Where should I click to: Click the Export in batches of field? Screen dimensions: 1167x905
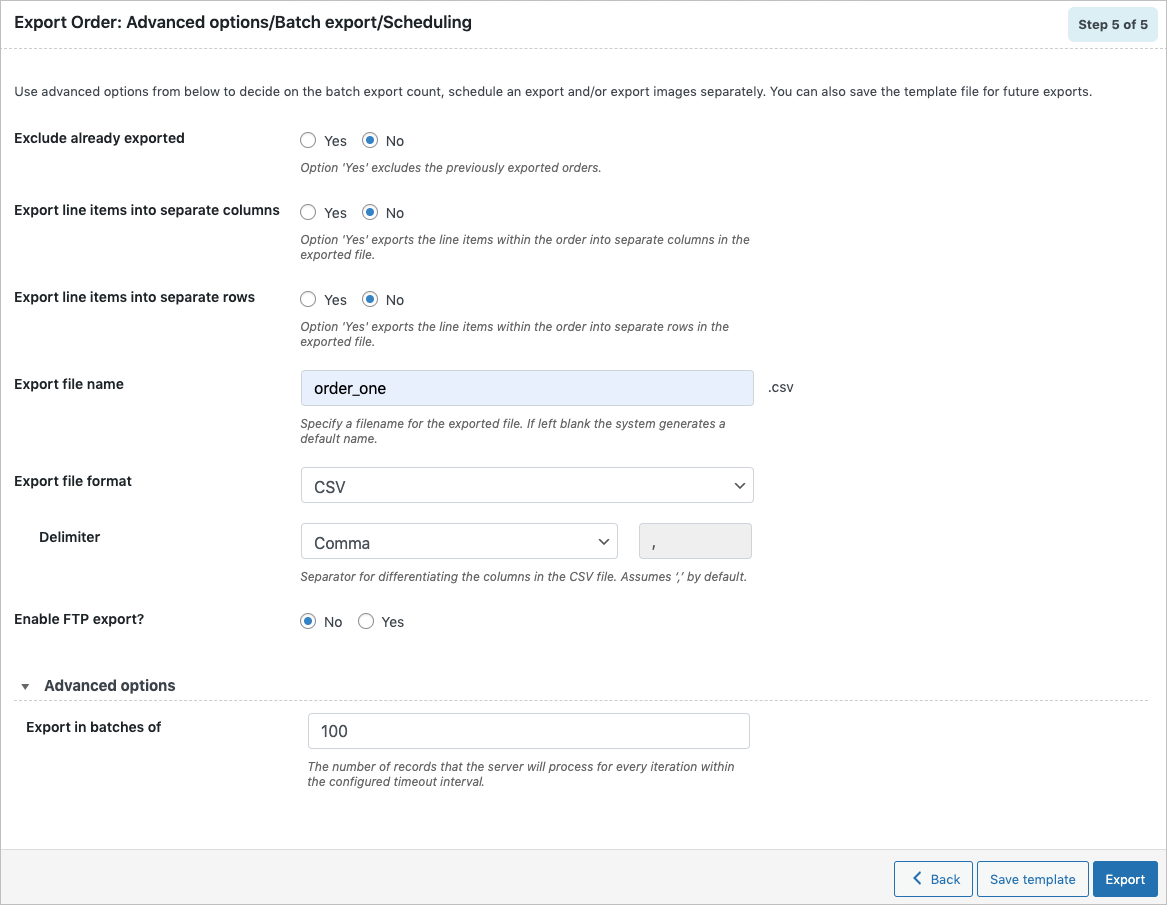click(528, 730)
